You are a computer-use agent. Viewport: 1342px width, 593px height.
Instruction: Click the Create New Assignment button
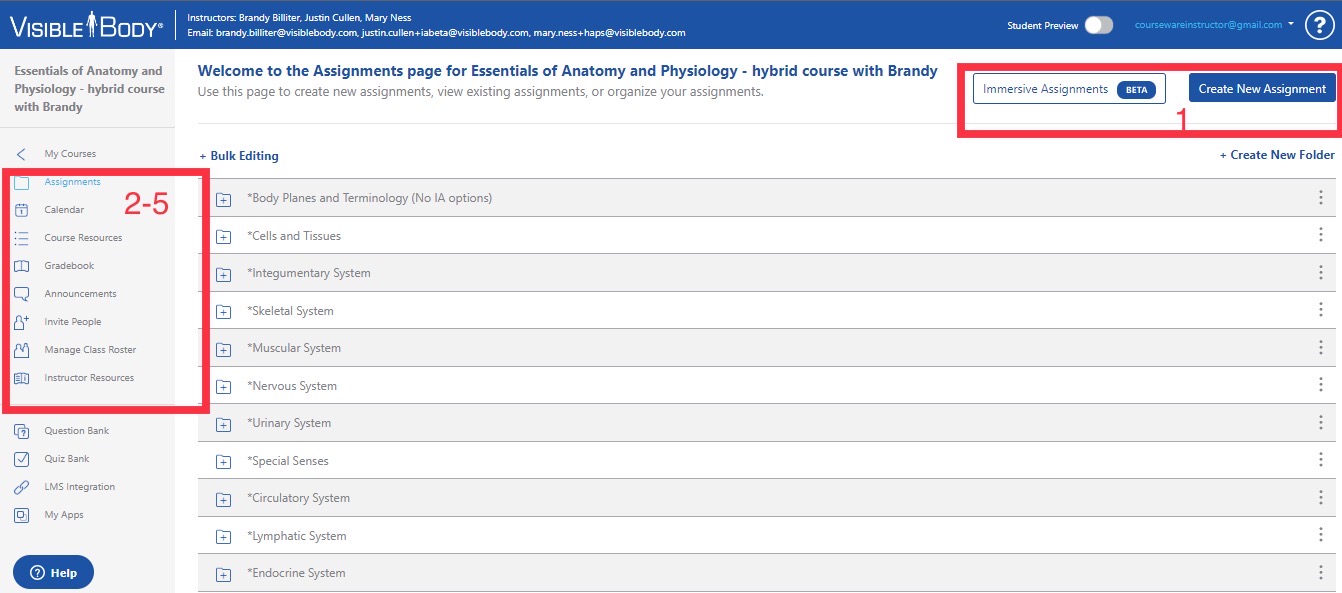pos(1262,89)
